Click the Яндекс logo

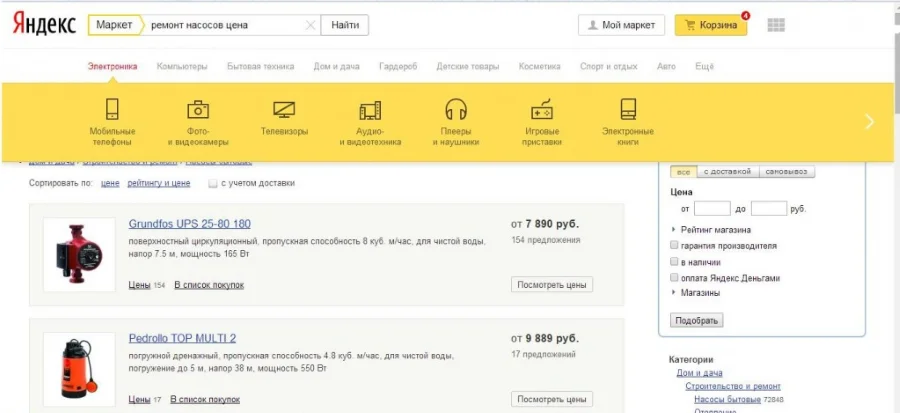point(44,25)
